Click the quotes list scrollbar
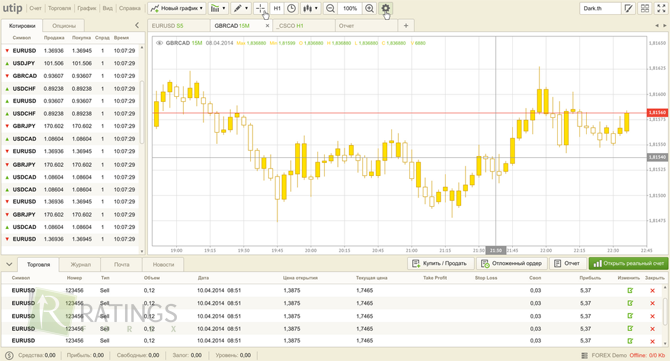 click(142, 112)
